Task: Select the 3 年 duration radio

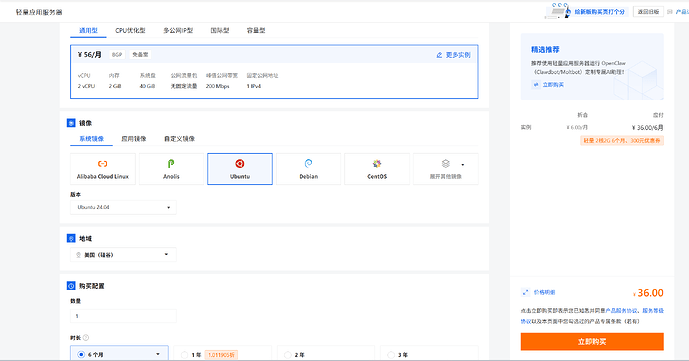Action: click(x=391, y=355)
